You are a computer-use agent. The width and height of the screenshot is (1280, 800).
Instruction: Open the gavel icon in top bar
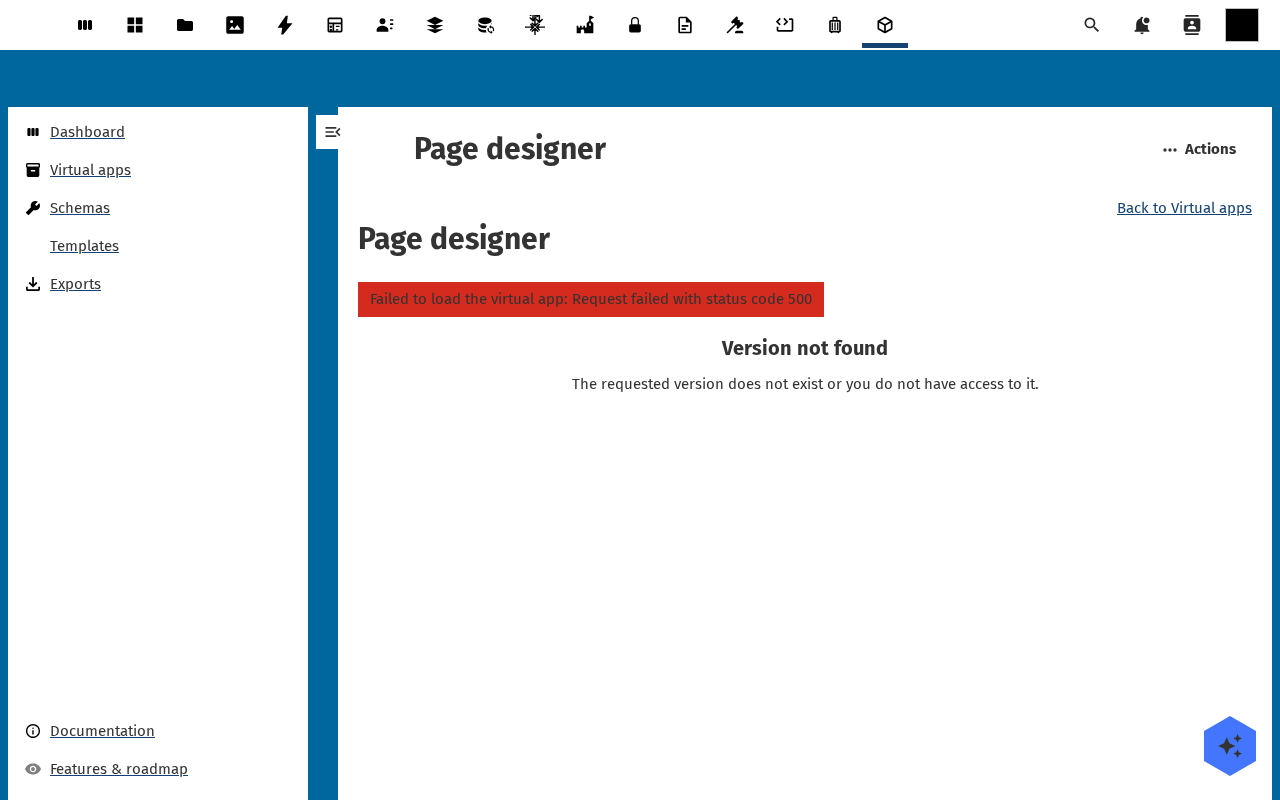(735, 25)
